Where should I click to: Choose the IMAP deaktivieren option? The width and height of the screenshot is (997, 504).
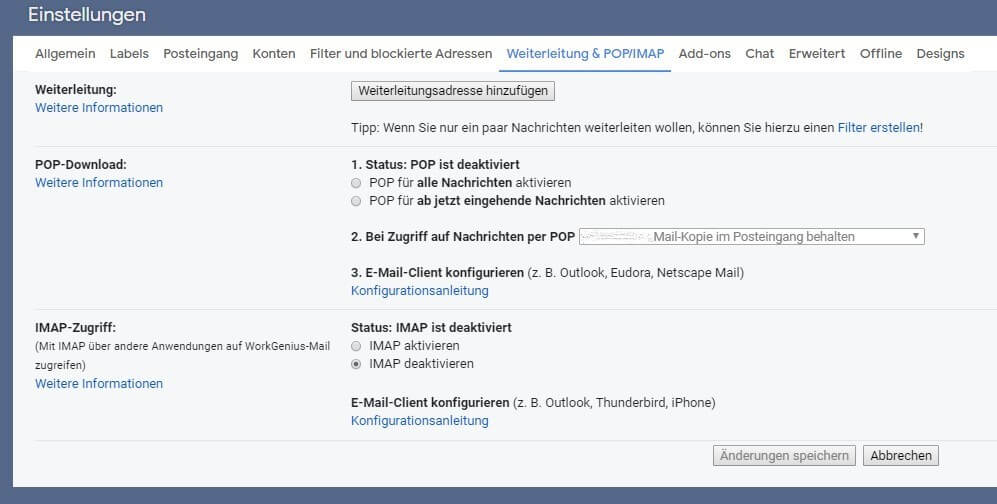coord(356,364)
